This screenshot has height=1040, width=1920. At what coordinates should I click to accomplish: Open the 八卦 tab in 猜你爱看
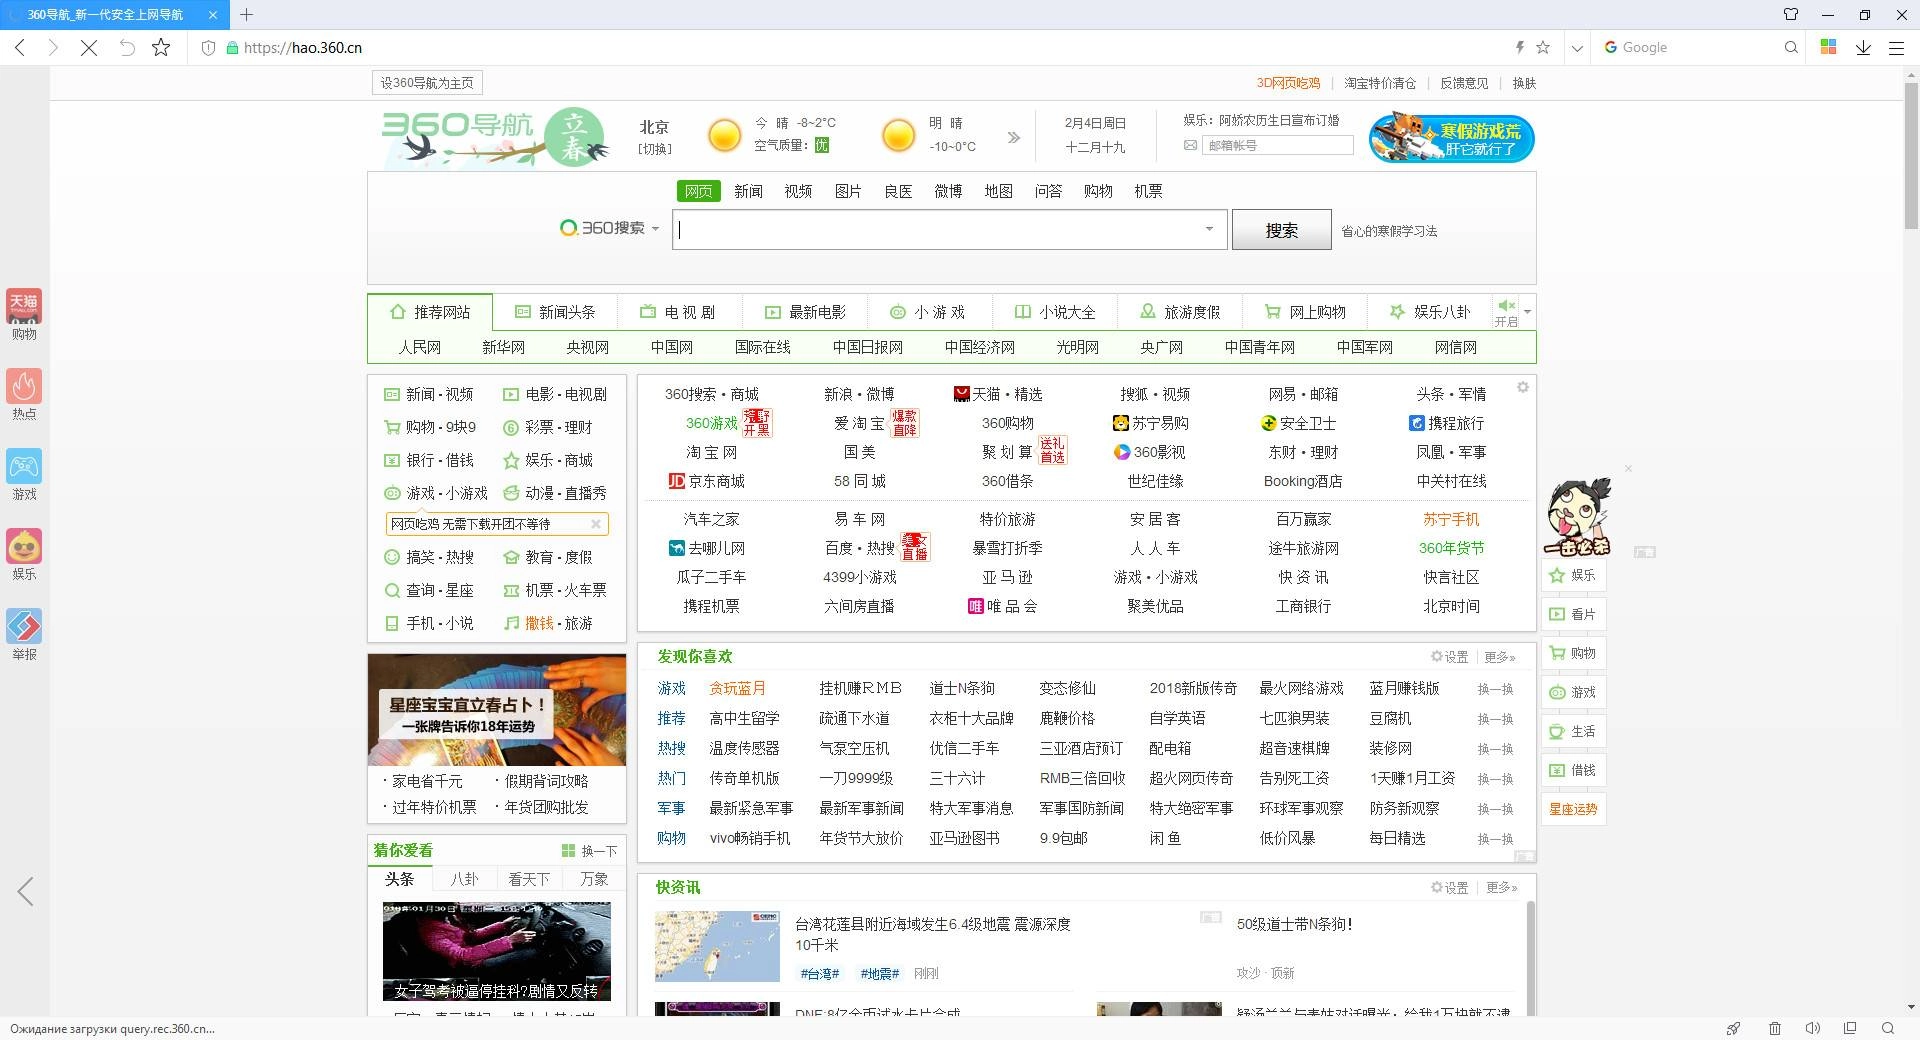tap(464, 879)
